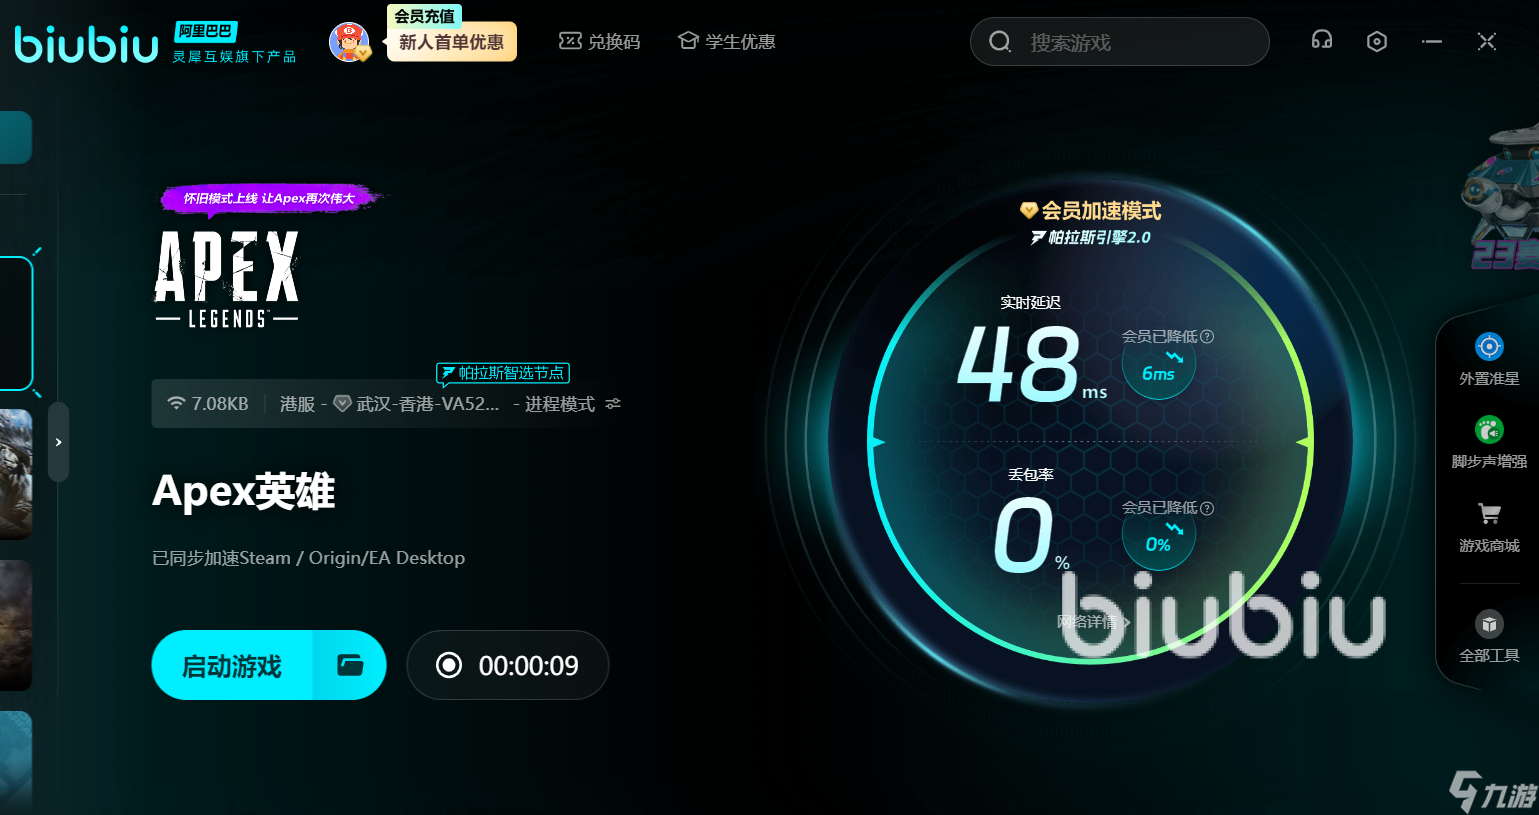Click the 0% packet loss reduction badge
The image size is (1539, 815).
[x=1159, y=540]
